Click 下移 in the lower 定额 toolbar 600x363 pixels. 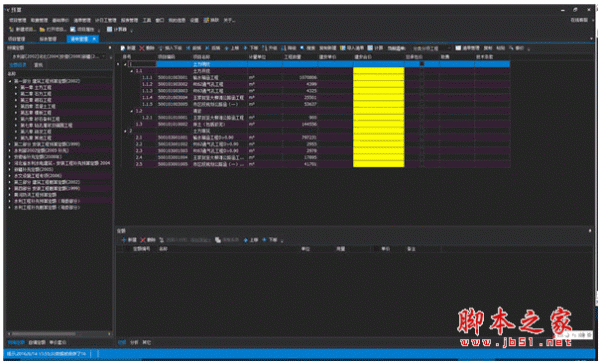(270, 240)
